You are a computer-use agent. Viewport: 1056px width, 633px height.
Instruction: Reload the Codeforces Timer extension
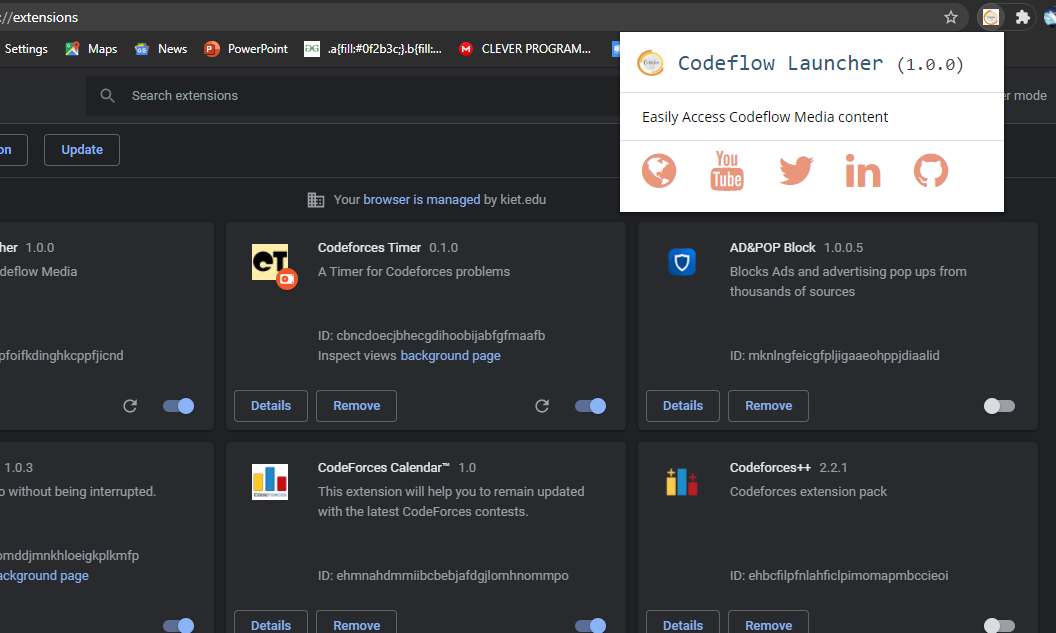click(x=542, y=406)
